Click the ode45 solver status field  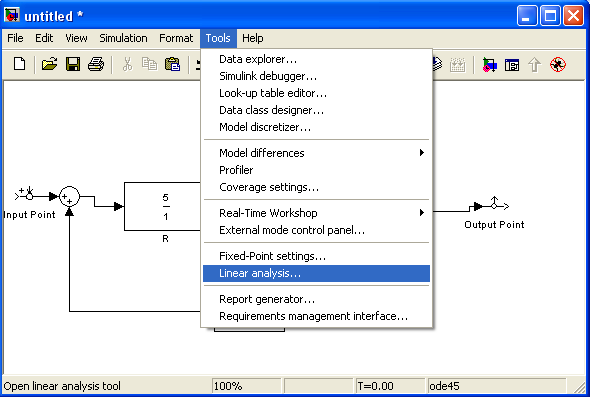tap(497, 386)
